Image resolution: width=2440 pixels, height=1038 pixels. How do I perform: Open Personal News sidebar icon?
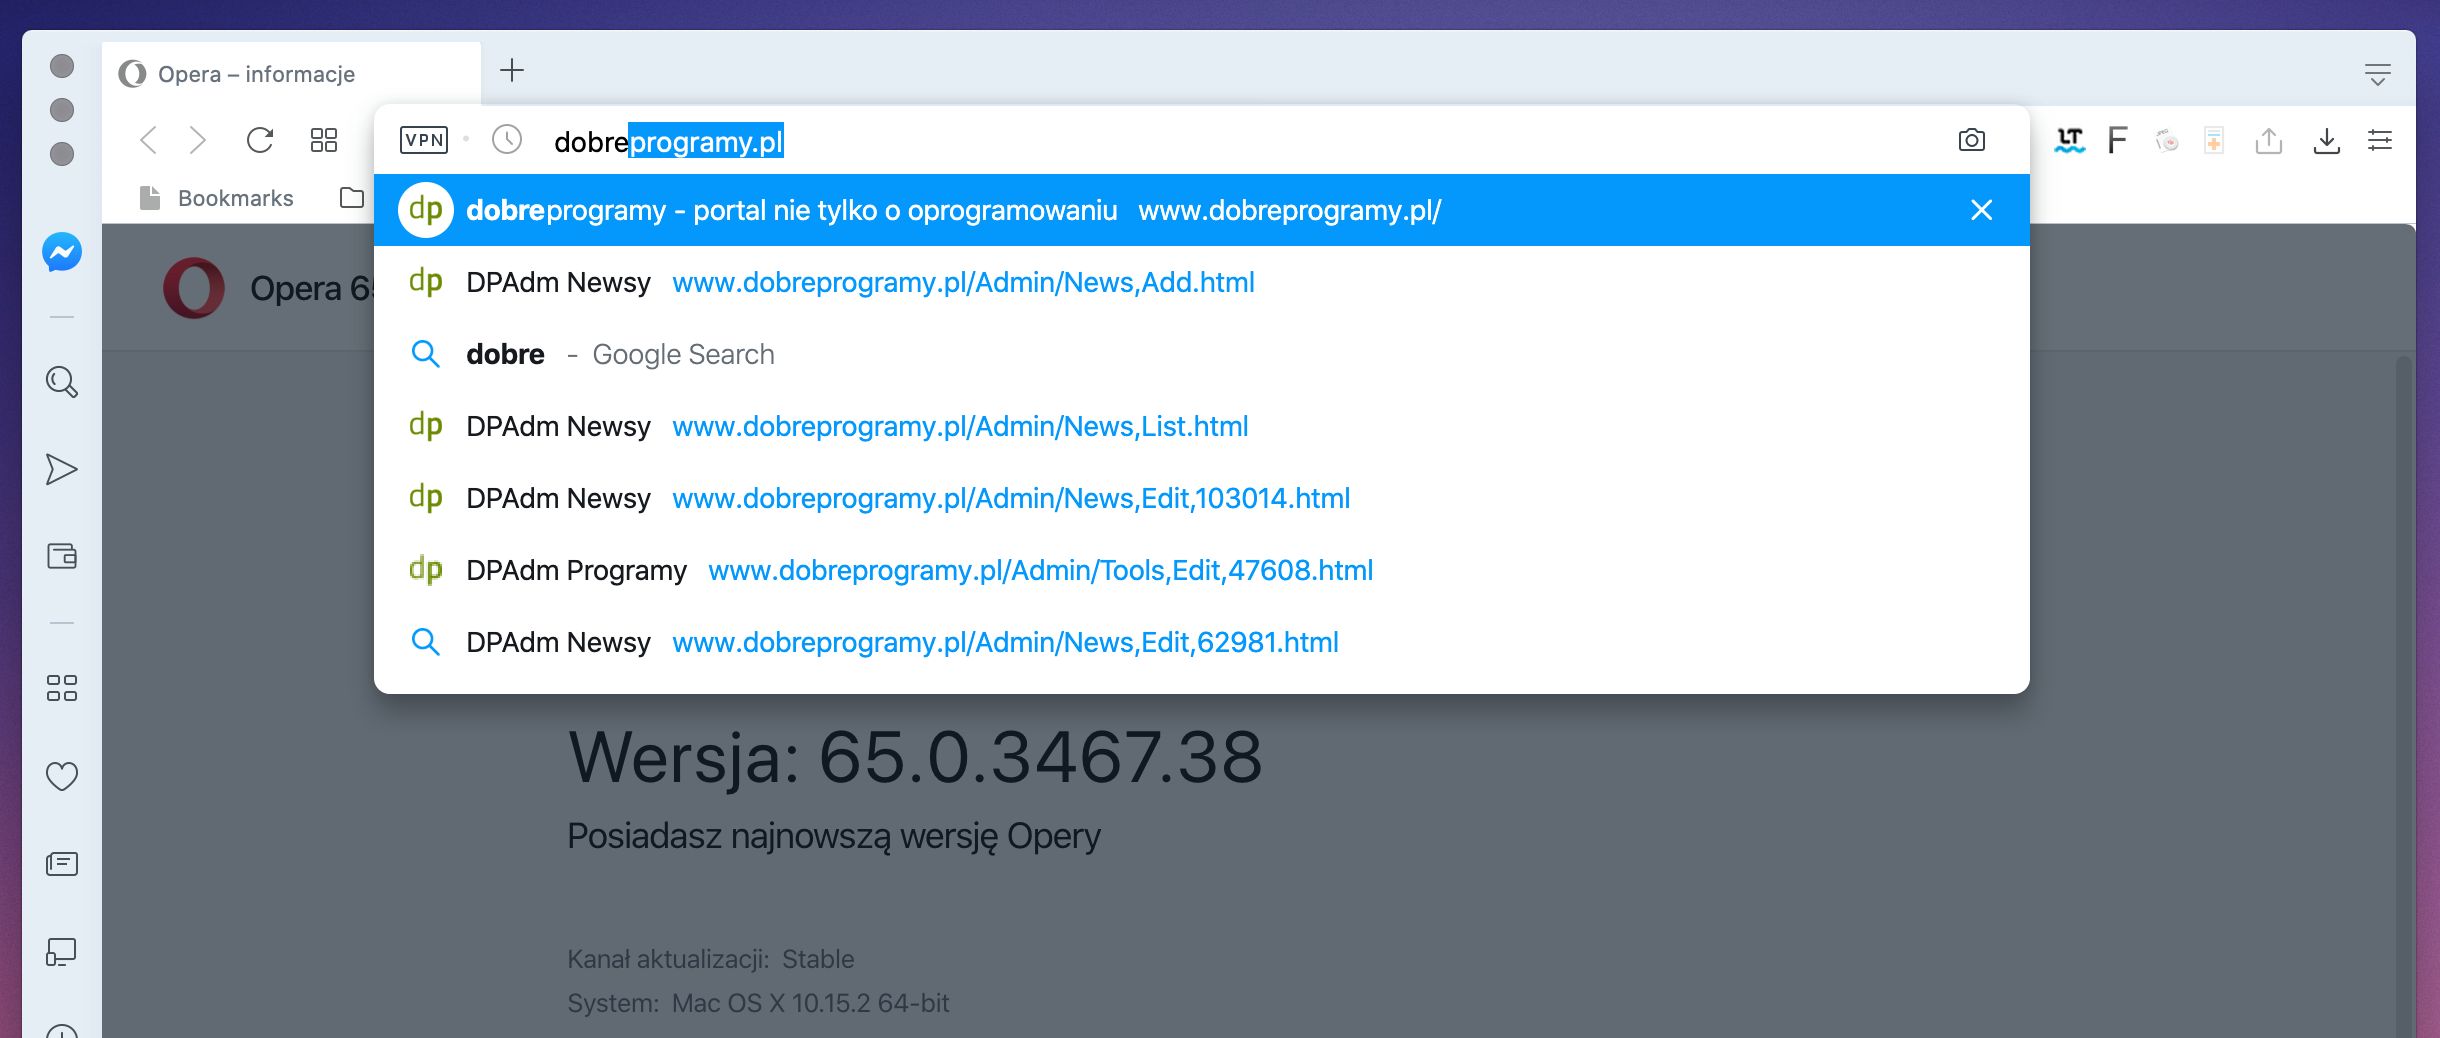pos(62,864)
